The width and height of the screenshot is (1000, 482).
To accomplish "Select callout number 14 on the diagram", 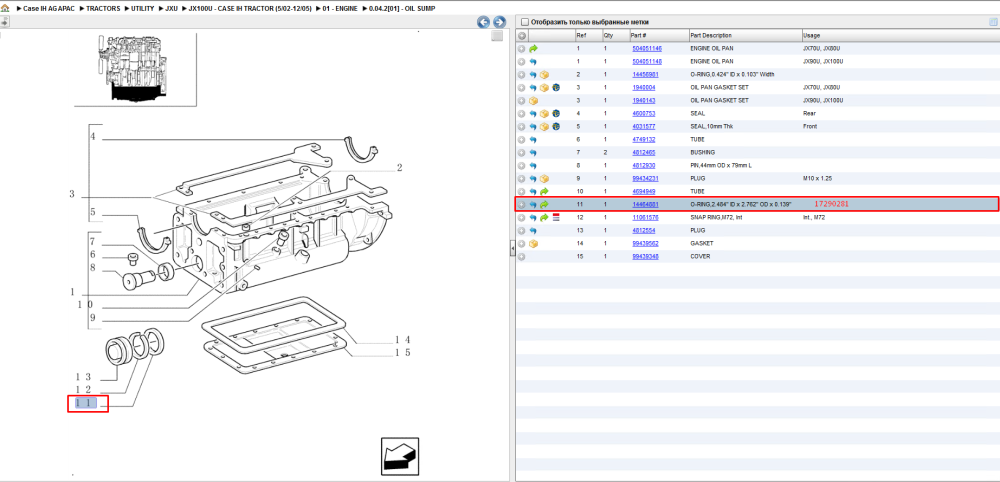I will [x=402, y=340].
